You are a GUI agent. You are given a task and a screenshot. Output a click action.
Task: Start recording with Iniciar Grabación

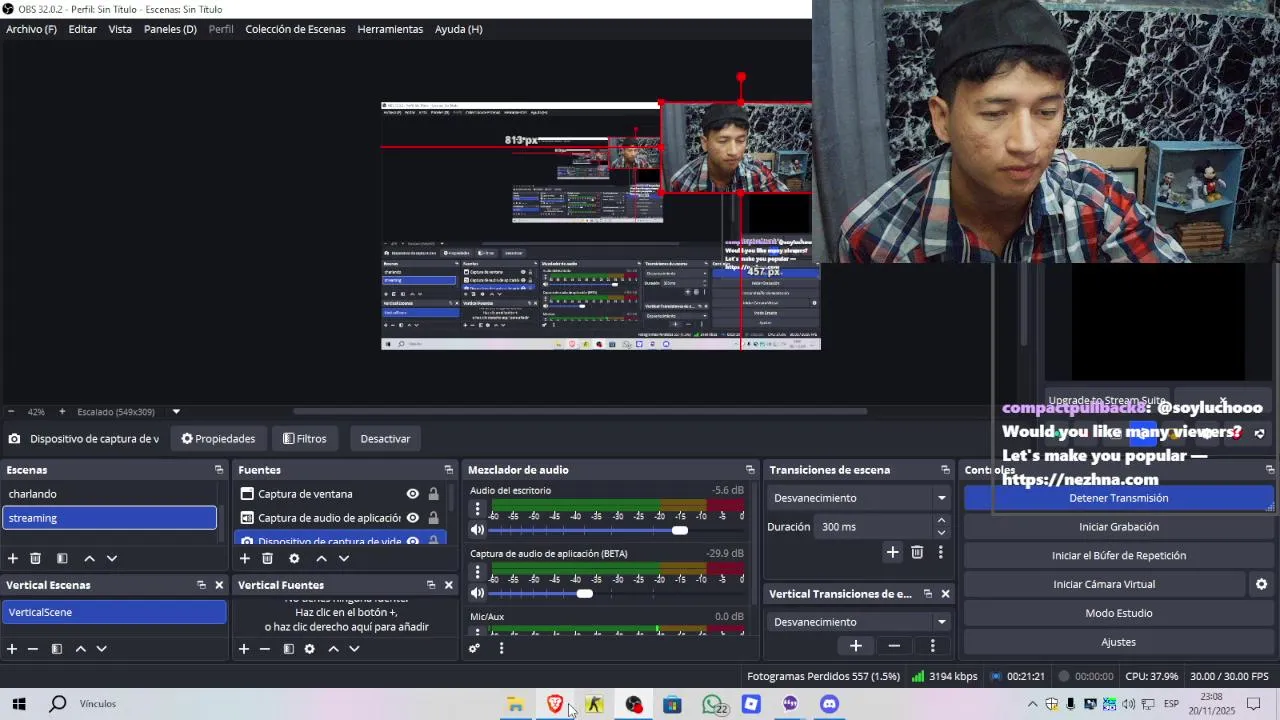[x=1118, y=527]
